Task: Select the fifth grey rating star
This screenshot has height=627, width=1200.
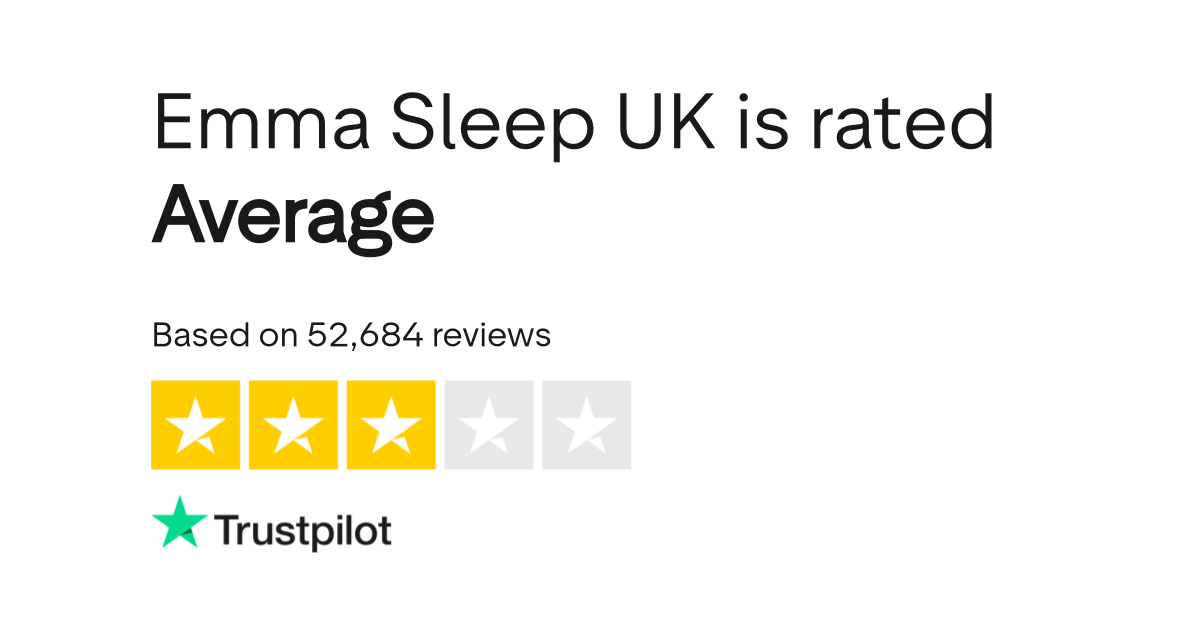Action: [x=587, y=425]
